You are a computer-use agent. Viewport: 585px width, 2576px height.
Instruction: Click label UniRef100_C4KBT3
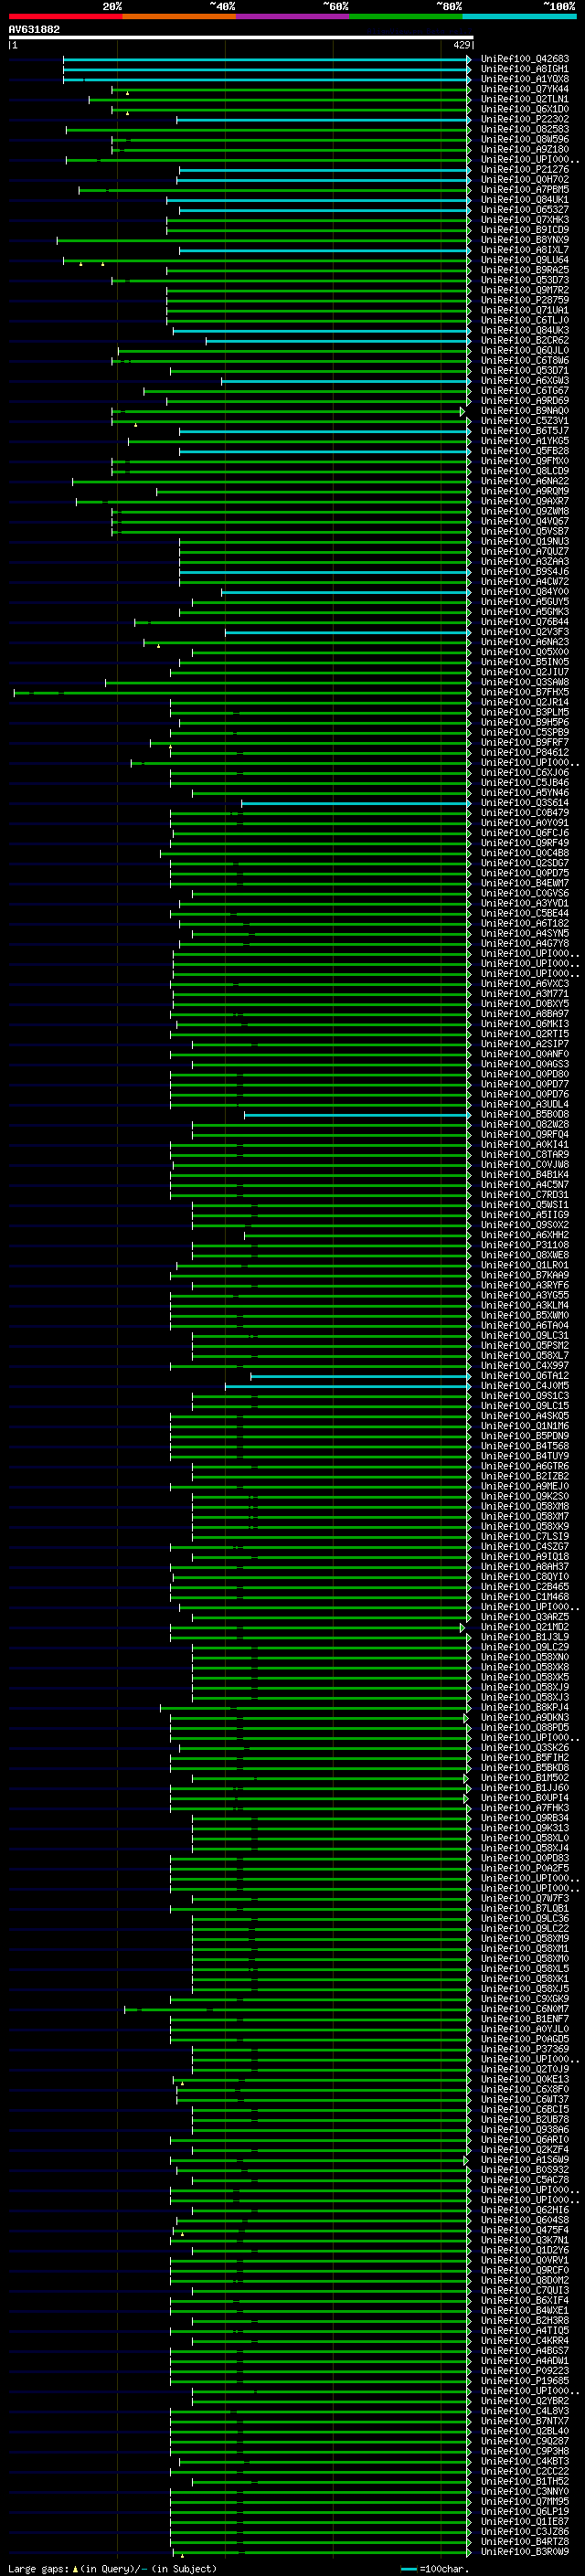(x=525, y=2461)
